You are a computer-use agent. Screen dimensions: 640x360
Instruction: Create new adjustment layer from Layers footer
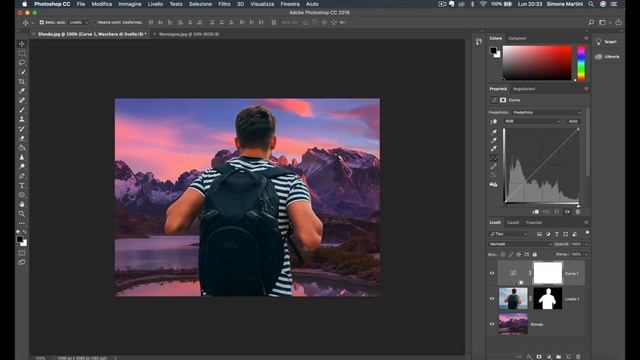coord(549,357)
